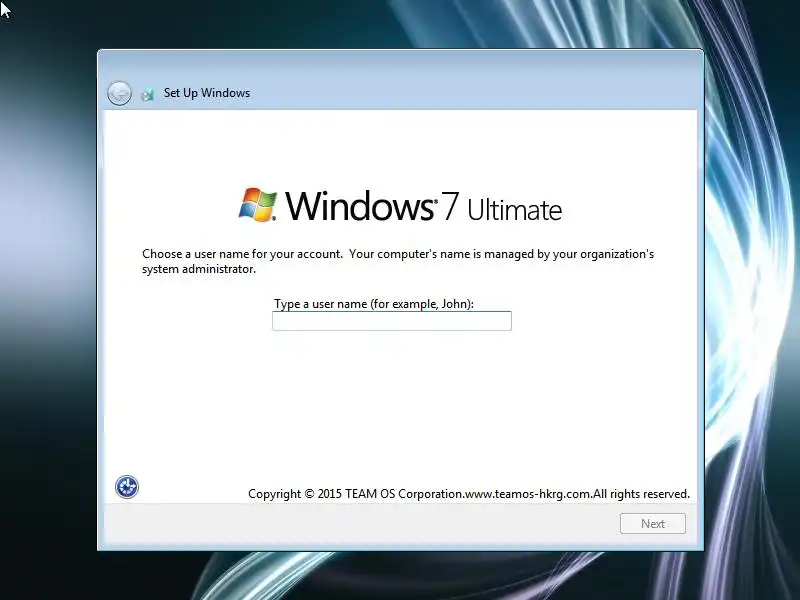Click the Windows 7 flag logo
The width and height of the screenshot is (800, 600).
(258, 205)
